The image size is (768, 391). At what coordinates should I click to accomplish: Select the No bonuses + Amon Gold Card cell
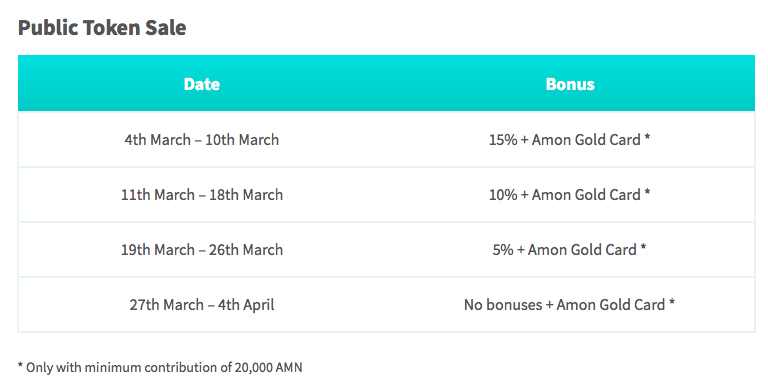pyautogui.click(x=570, y=305)
